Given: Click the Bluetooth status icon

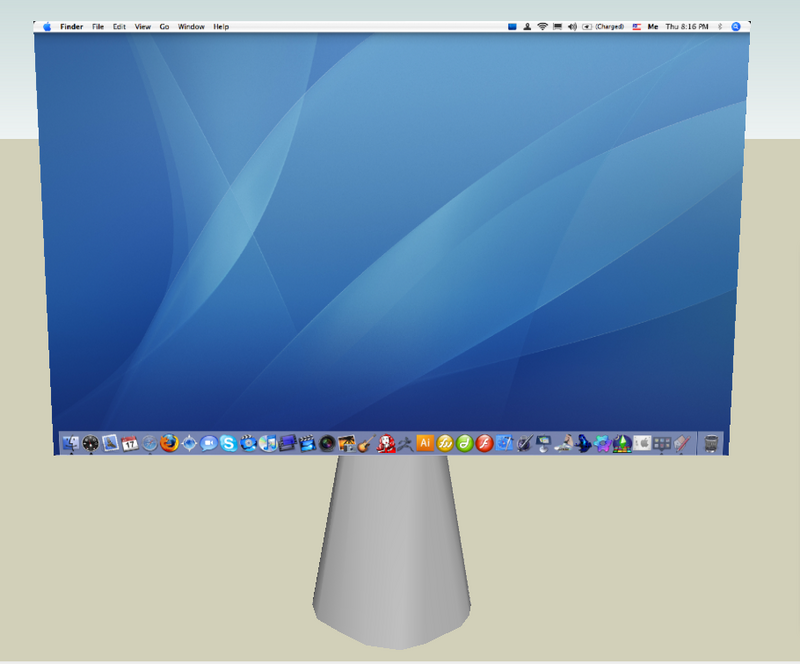Looking at the screenshot, I should pos(720,27).
